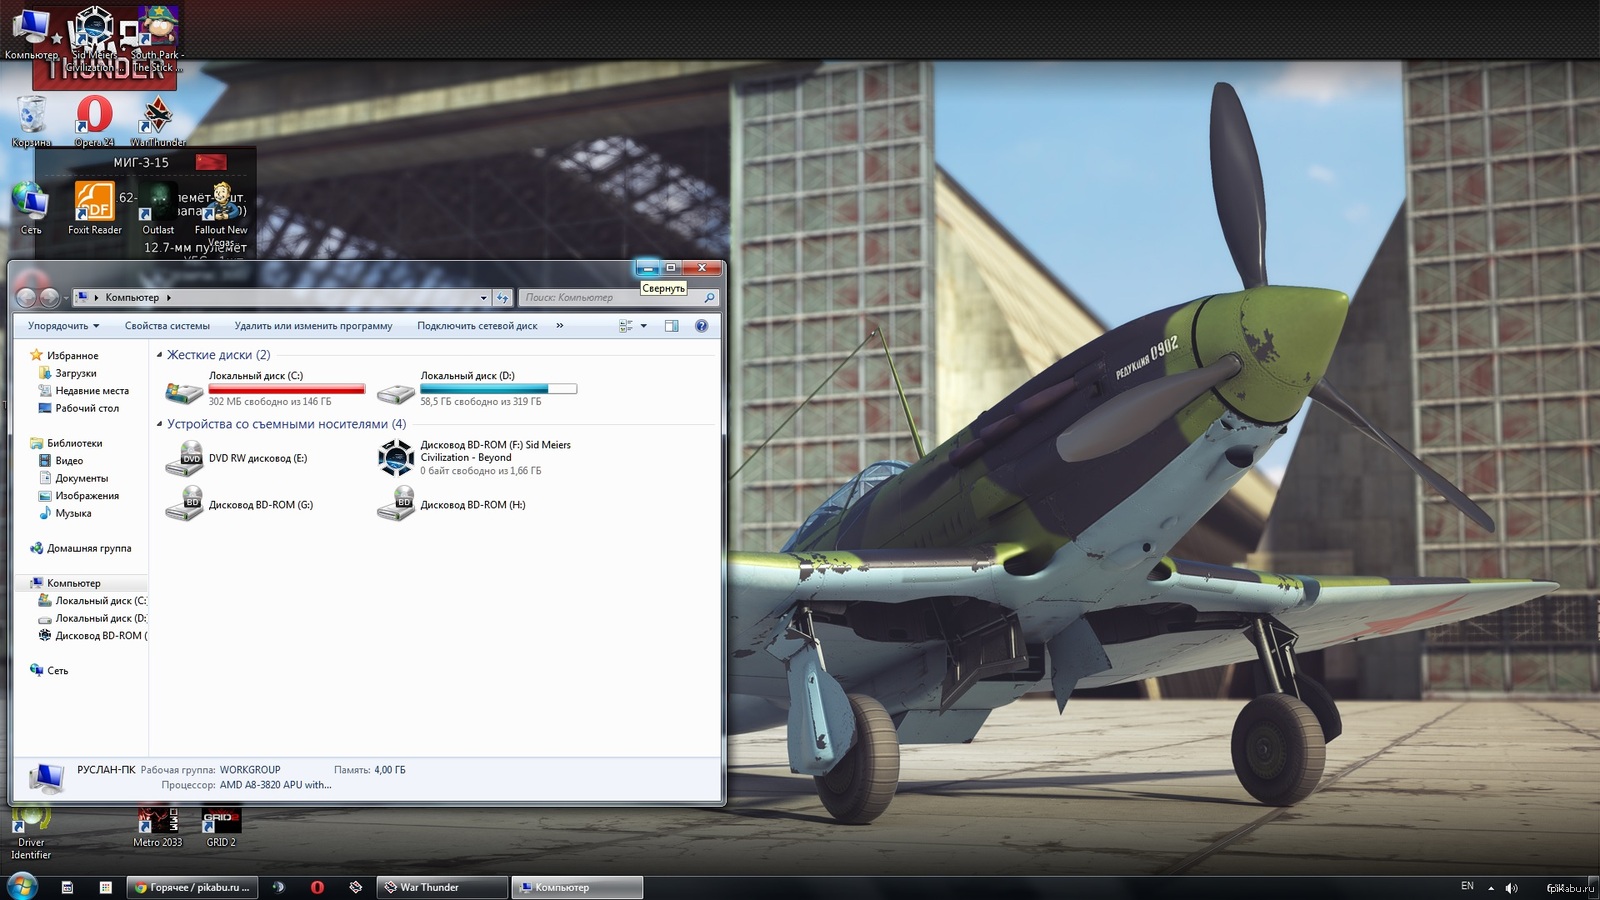Click the arrow before Компьютер in address bar
Viewport: 1600px width, 900px height.
[x=96, y=297]
